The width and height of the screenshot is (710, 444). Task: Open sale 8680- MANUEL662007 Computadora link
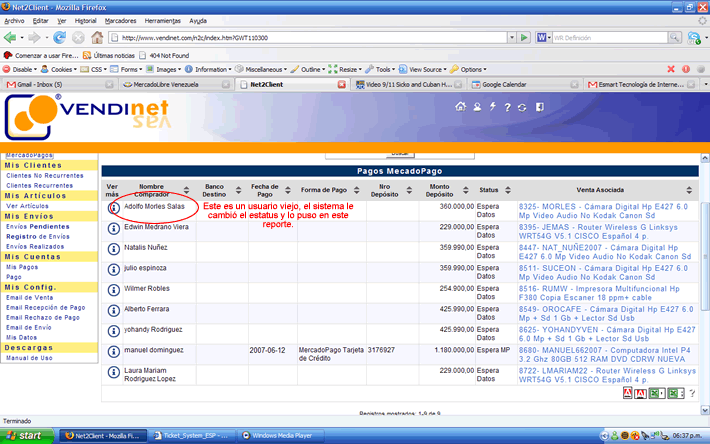click(604, 354)
